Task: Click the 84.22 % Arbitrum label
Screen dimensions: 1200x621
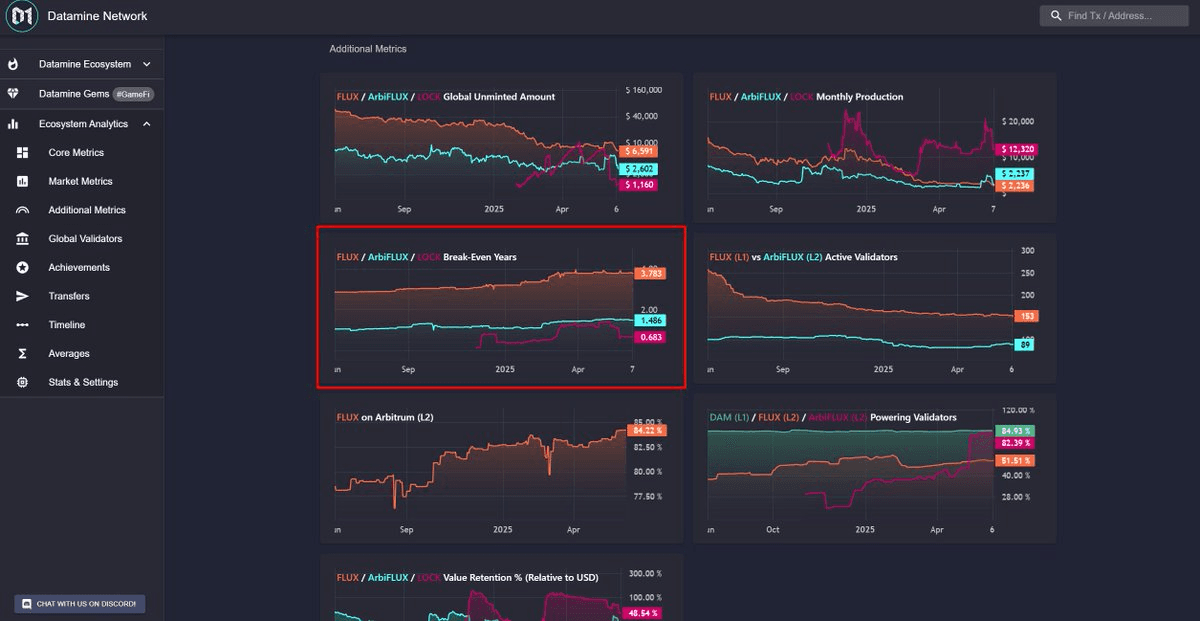Action: pos(645,430)
